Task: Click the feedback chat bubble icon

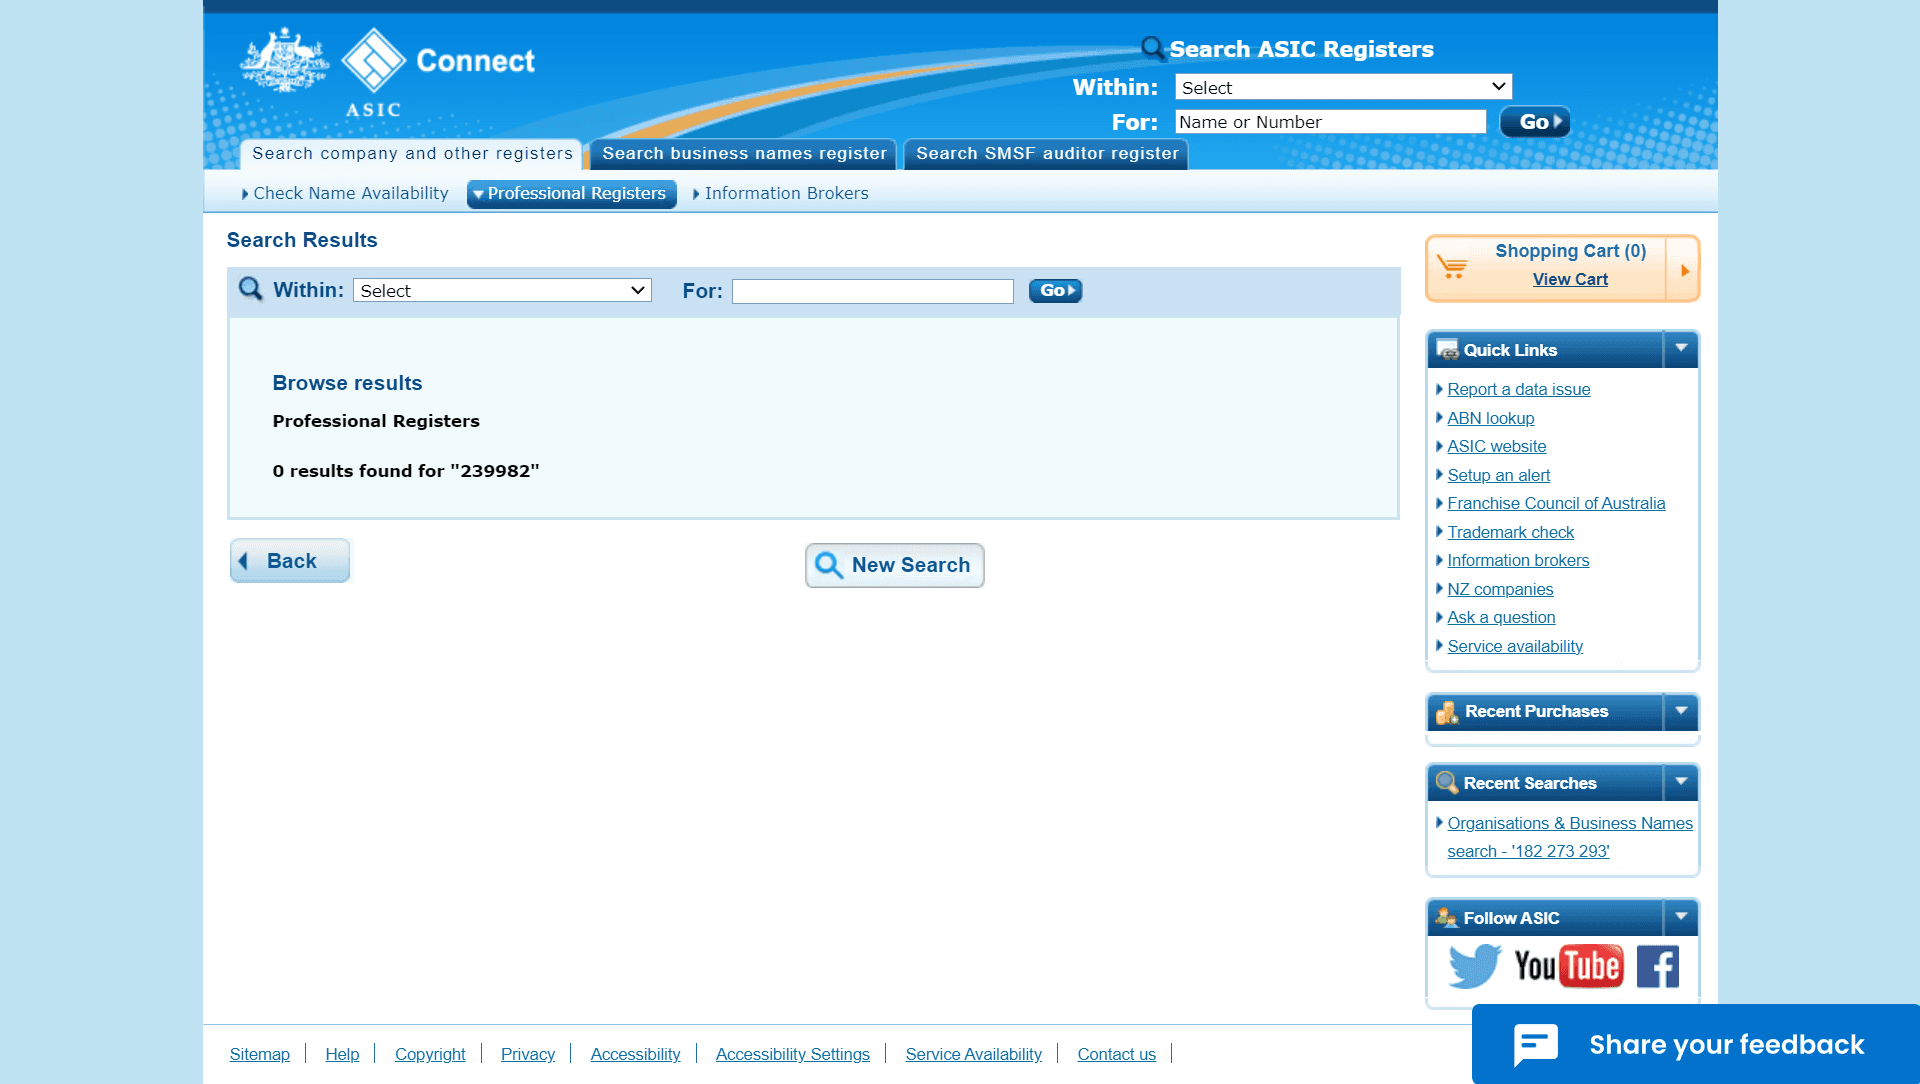Action: pyautogui.click(x=1535, y=1045)
